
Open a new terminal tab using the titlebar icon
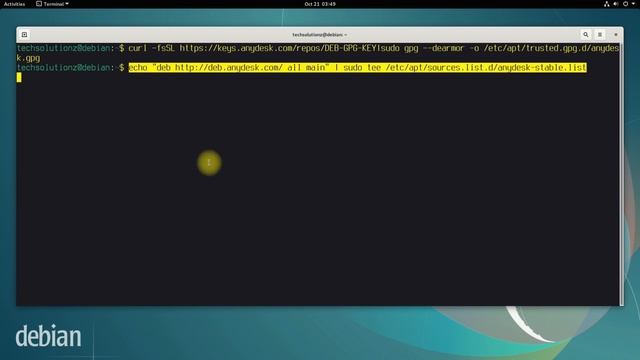[x=24, y=35]
